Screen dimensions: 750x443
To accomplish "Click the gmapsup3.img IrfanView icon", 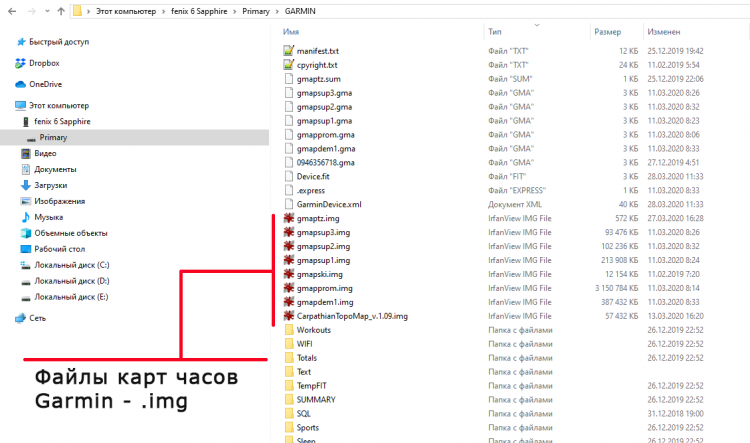I will pos(288,232).
